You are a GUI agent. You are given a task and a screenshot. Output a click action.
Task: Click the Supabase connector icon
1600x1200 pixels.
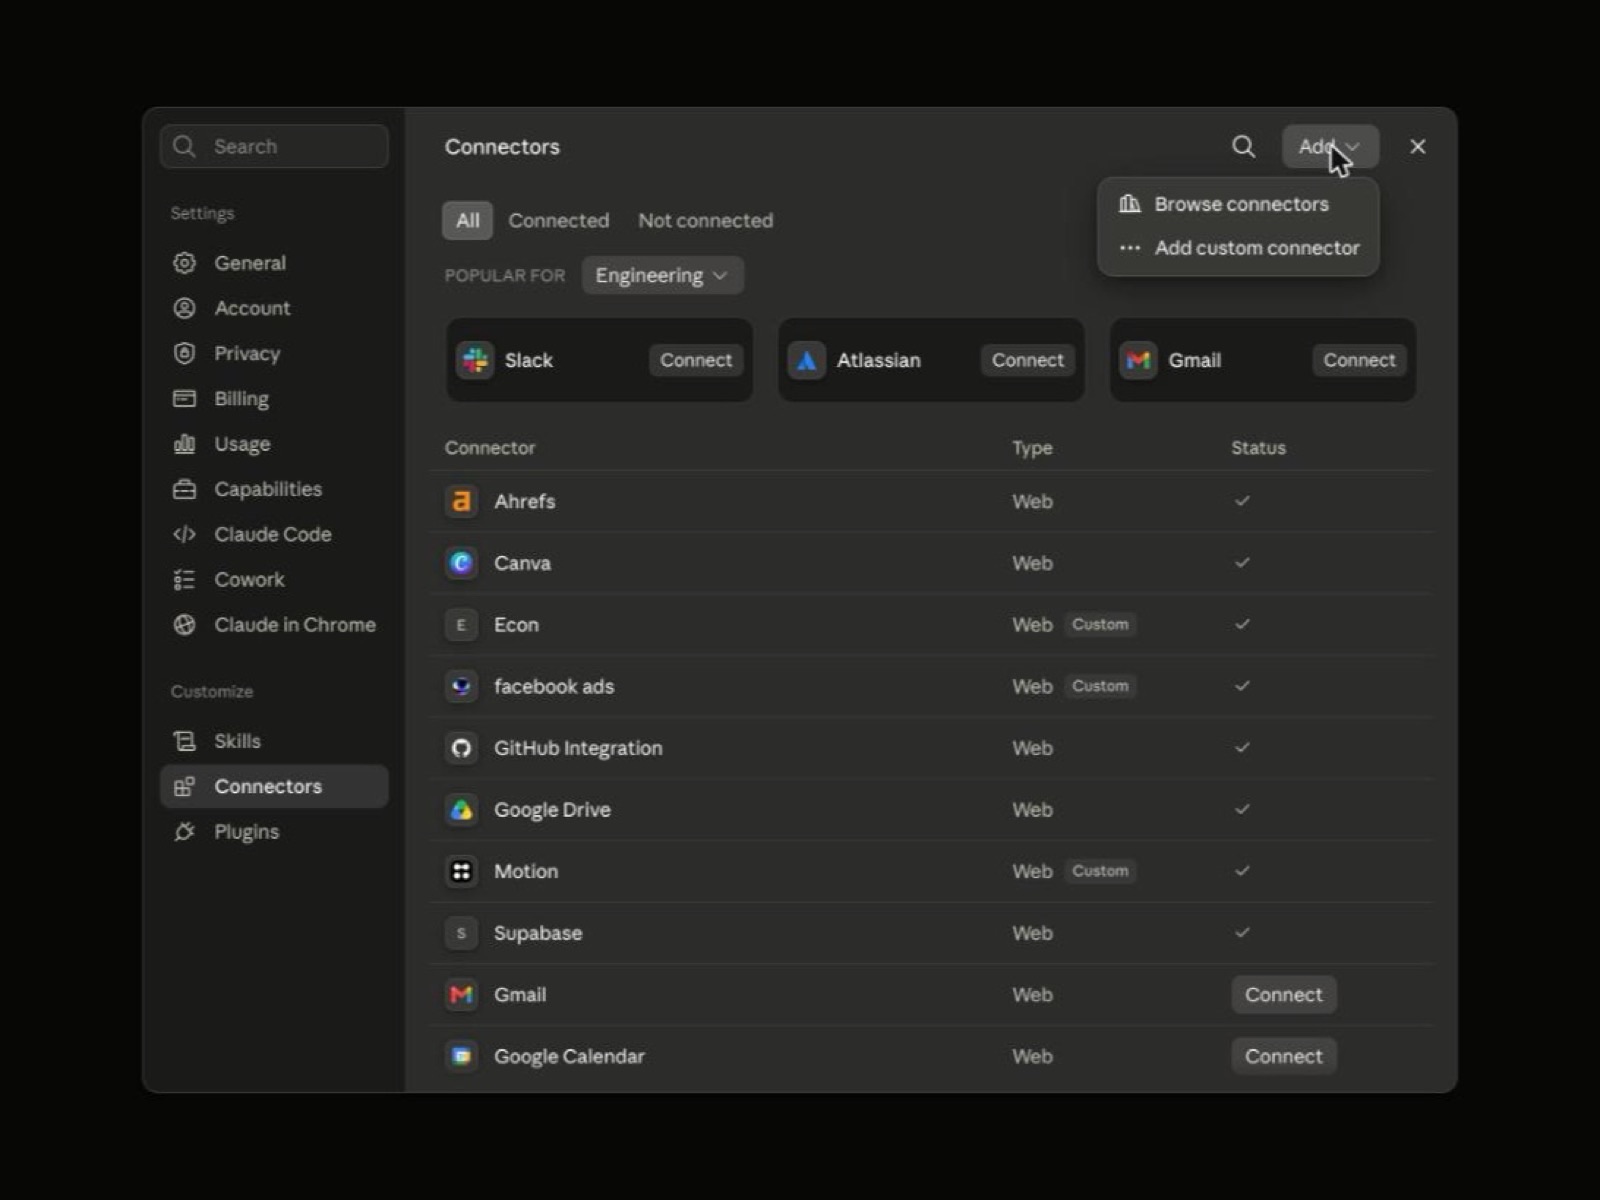click(x=461, y=933)
